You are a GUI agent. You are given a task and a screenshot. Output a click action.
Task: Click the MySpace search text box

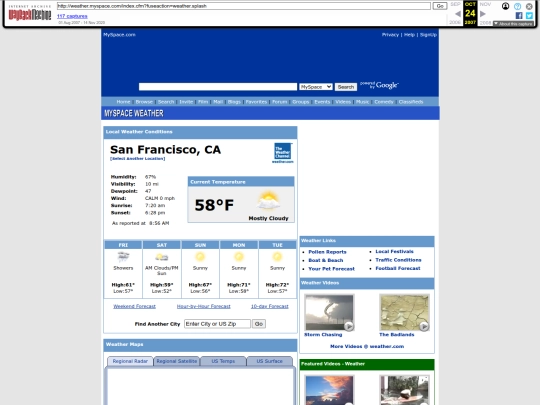[218, 87]
